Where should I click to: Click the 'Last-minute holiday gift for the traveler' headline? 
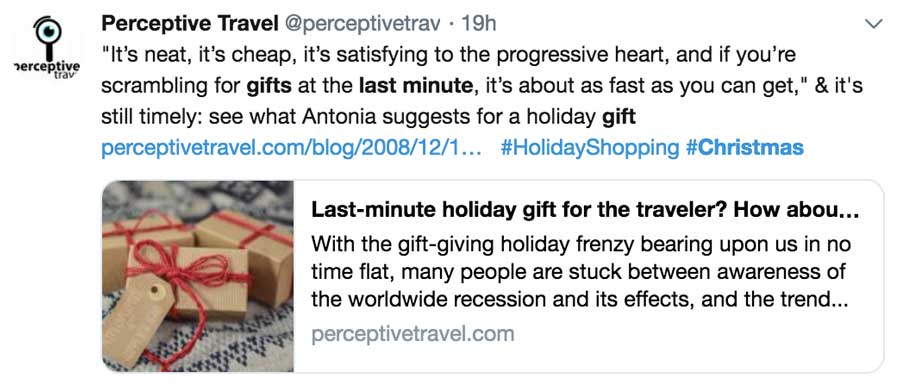584,211
